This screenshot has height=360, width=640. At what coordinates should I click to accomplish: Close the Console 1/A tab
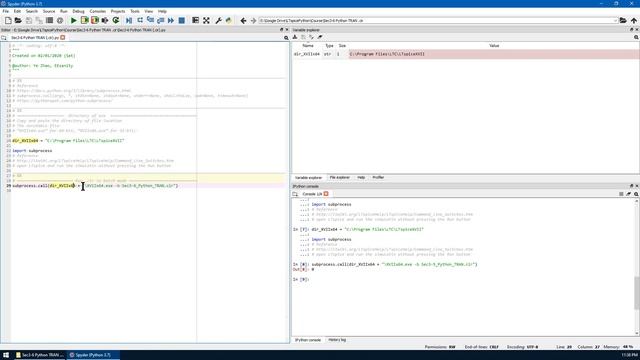click(x=326, y=194)
